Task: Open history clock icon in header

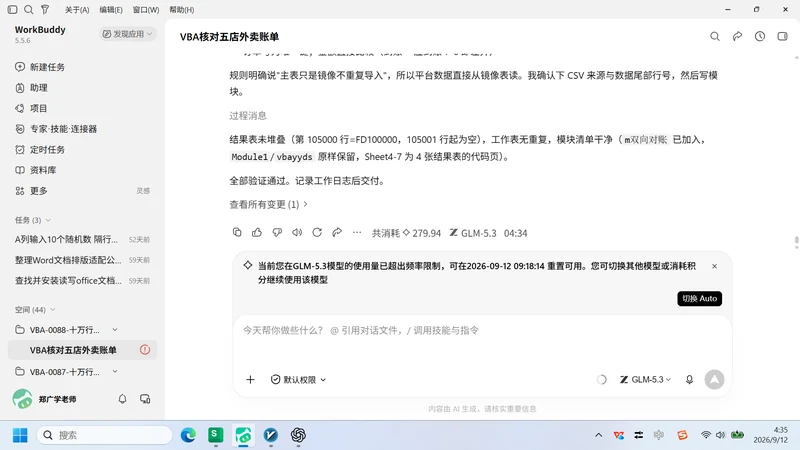Action: click(760, 36)
